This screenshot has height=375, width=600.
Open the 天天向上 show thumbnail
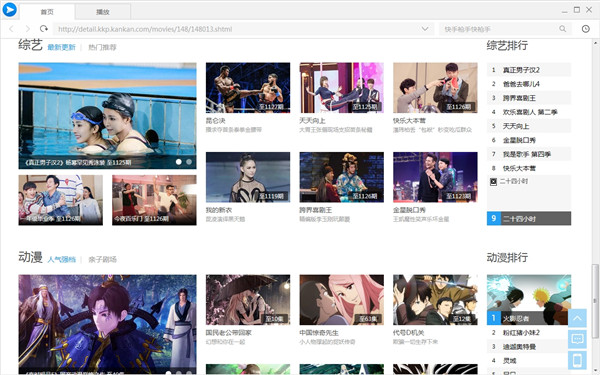point(341,88)
